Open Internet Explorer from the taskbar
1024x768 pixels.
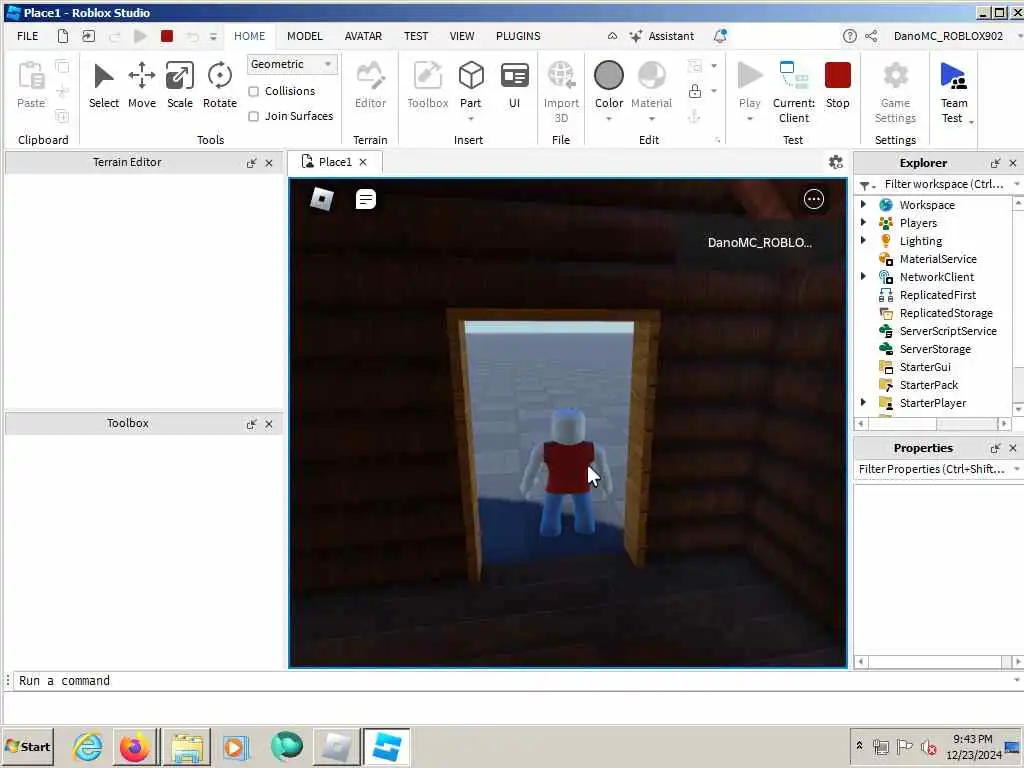88,746
